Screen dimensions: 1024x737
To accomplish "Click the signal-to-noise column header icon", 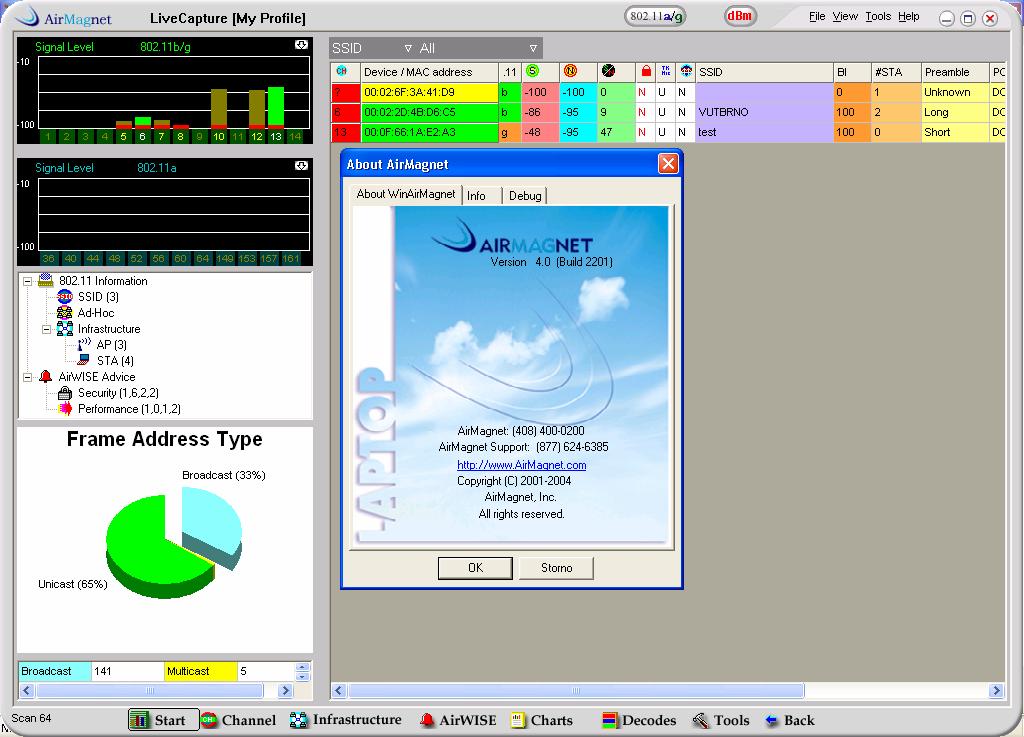I will point(608,71).
